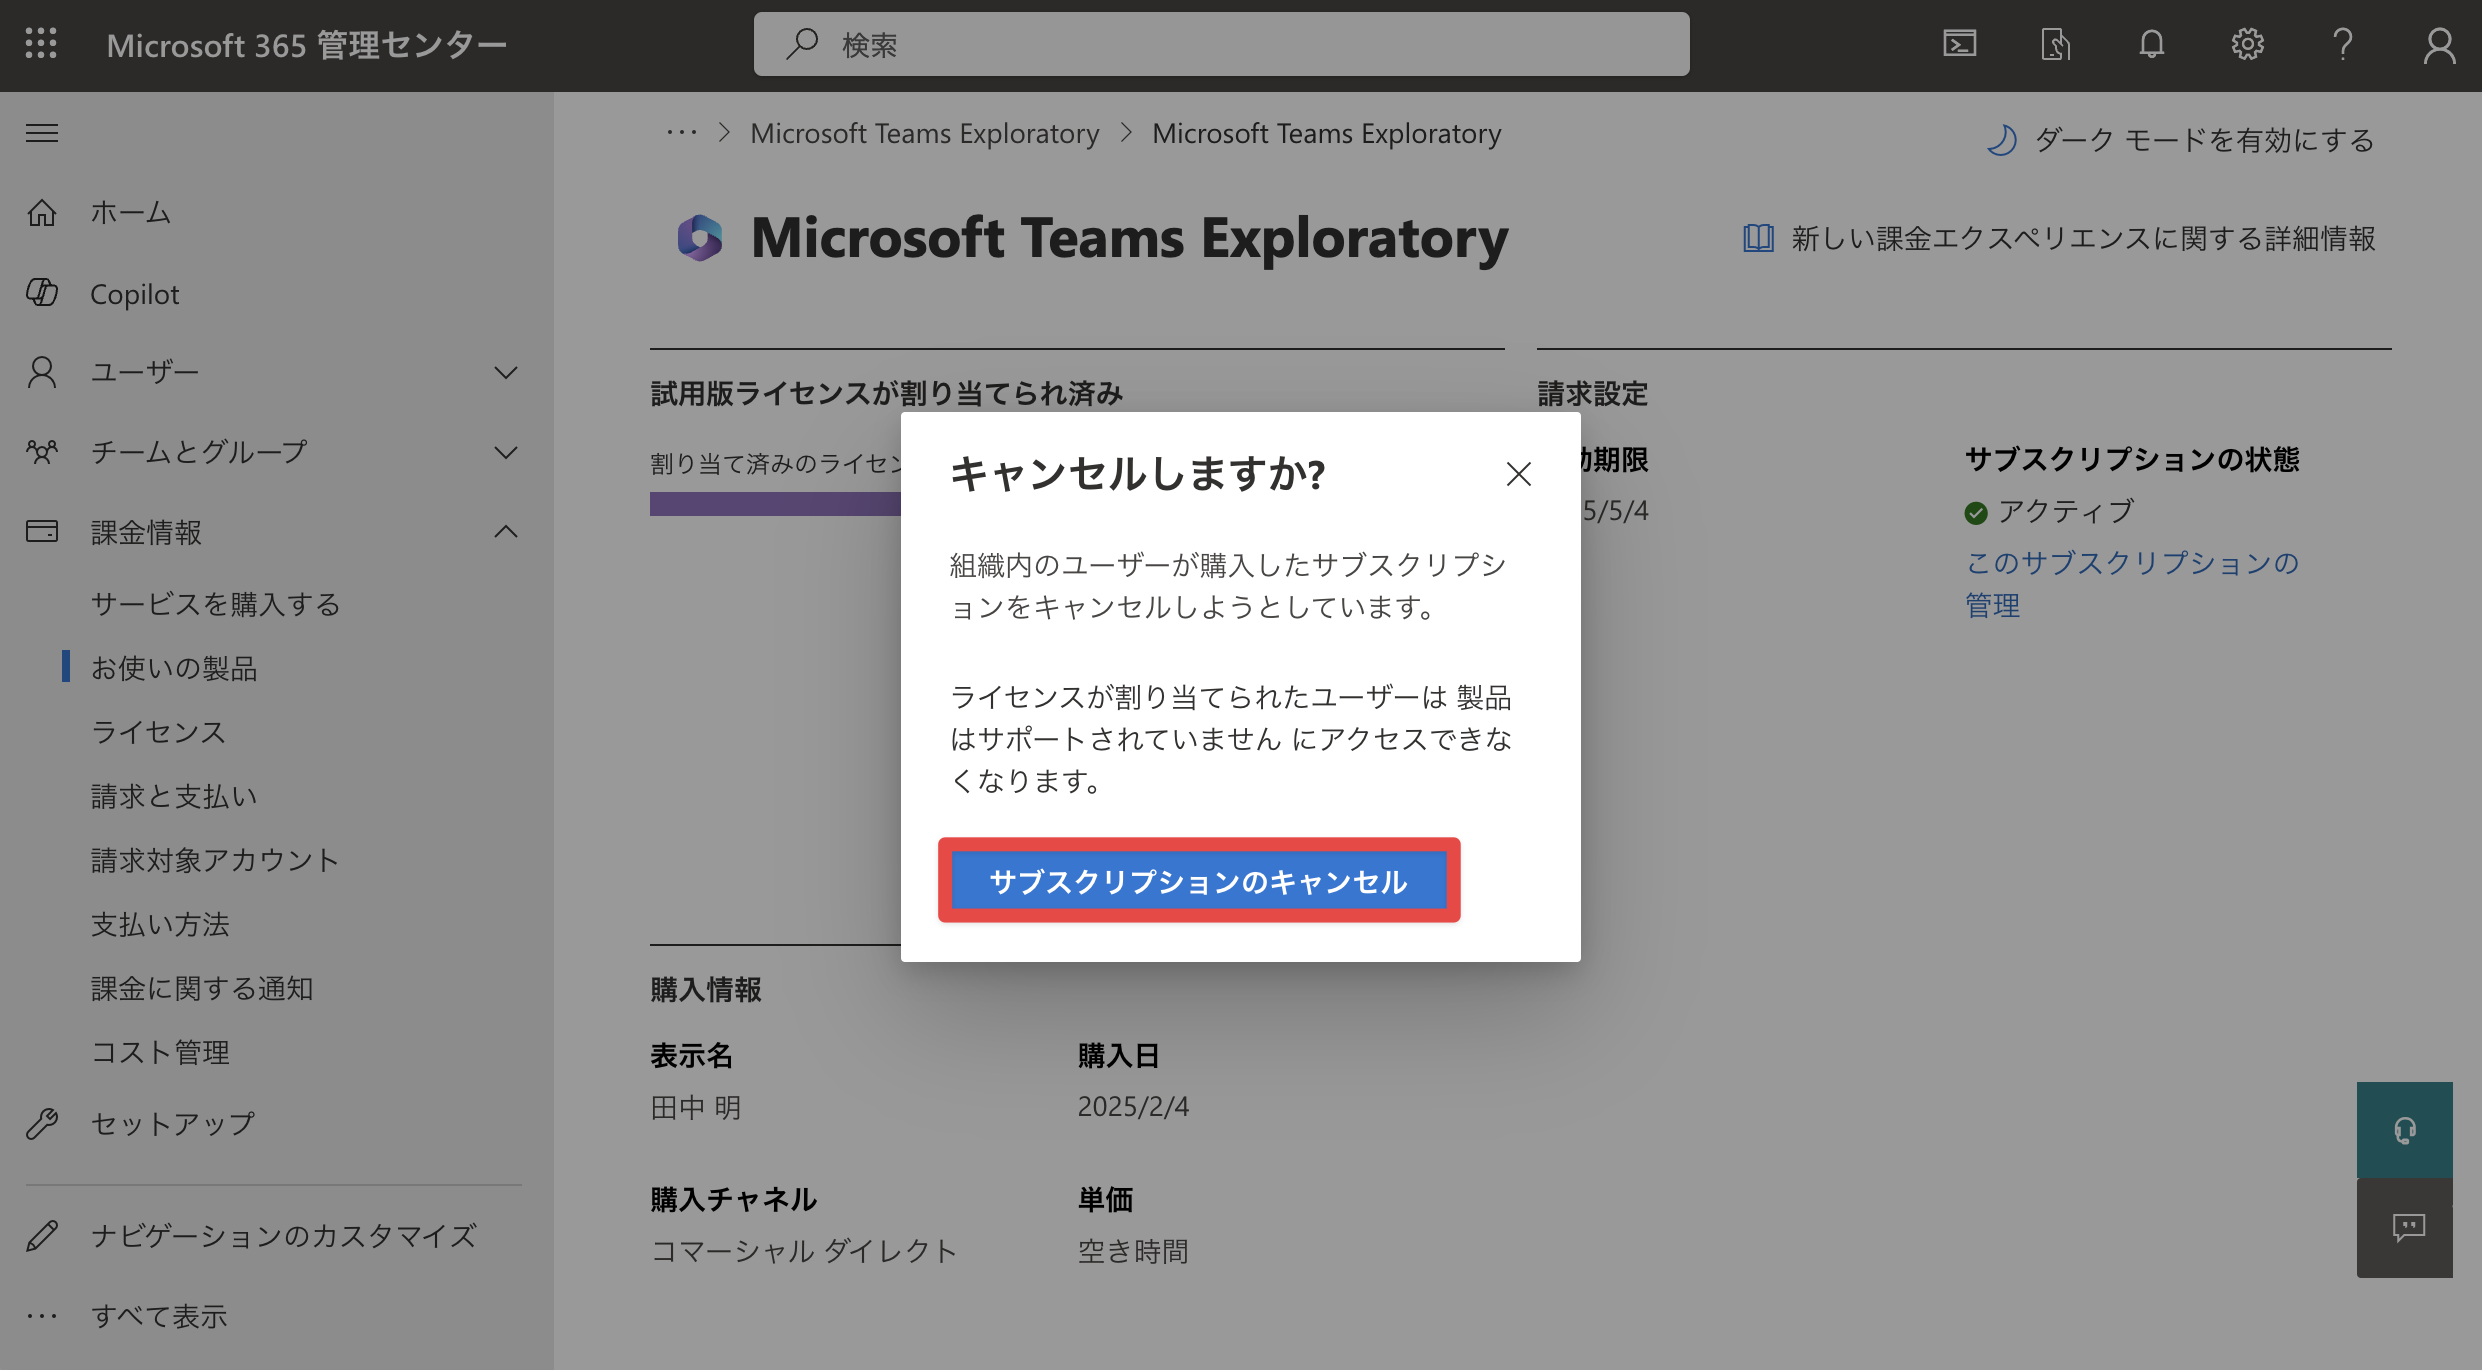The image size is (2482, 1370).
Task: Open the file icon next to Cloud Shell
Action: [x=2055, y=44]
